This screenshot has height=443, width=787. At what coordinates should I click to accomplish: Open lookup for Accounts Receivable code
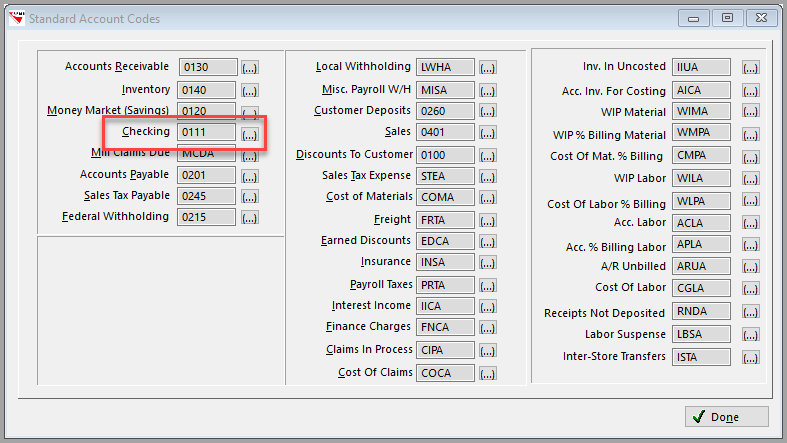pyautogui.click(x=249, y=68)
